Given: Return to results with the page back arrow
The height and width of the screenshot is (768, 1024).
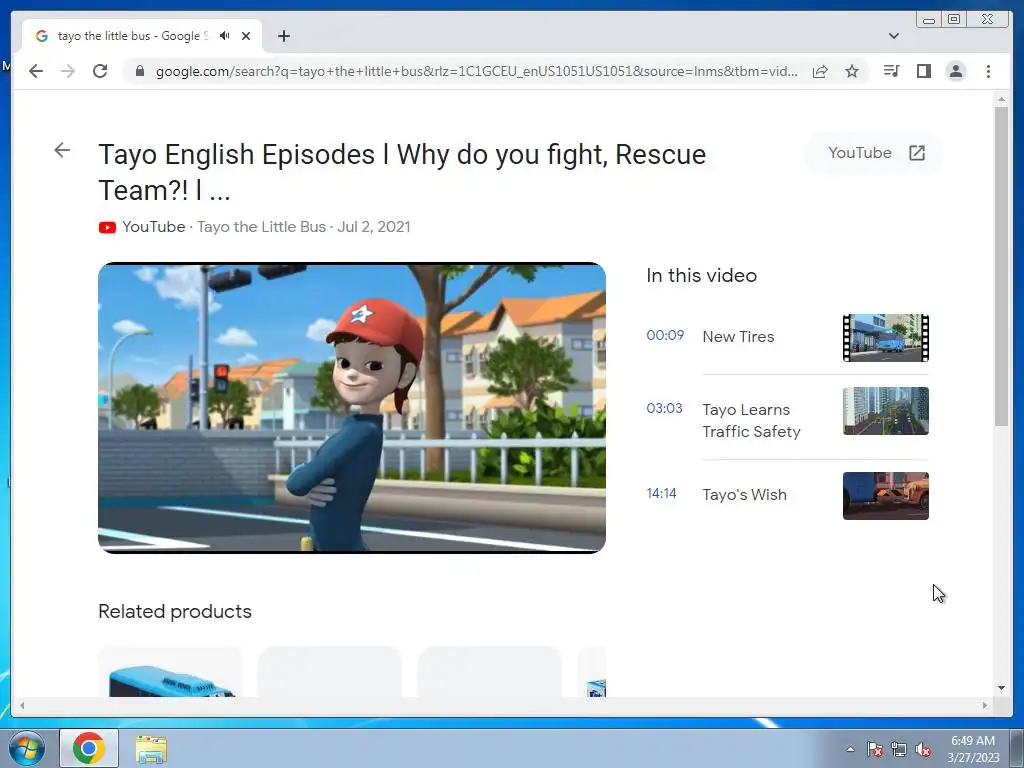Looking at the screenshot, I should pyautogui.click(x=62, y=150).
